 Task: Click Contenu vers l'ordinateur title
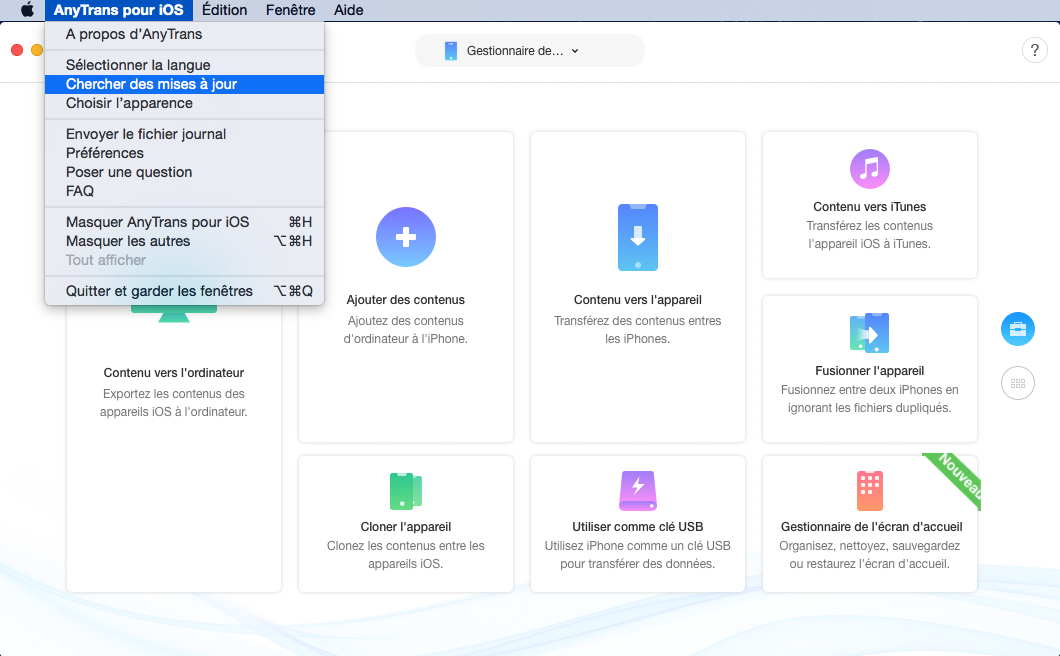pos(174,373)
